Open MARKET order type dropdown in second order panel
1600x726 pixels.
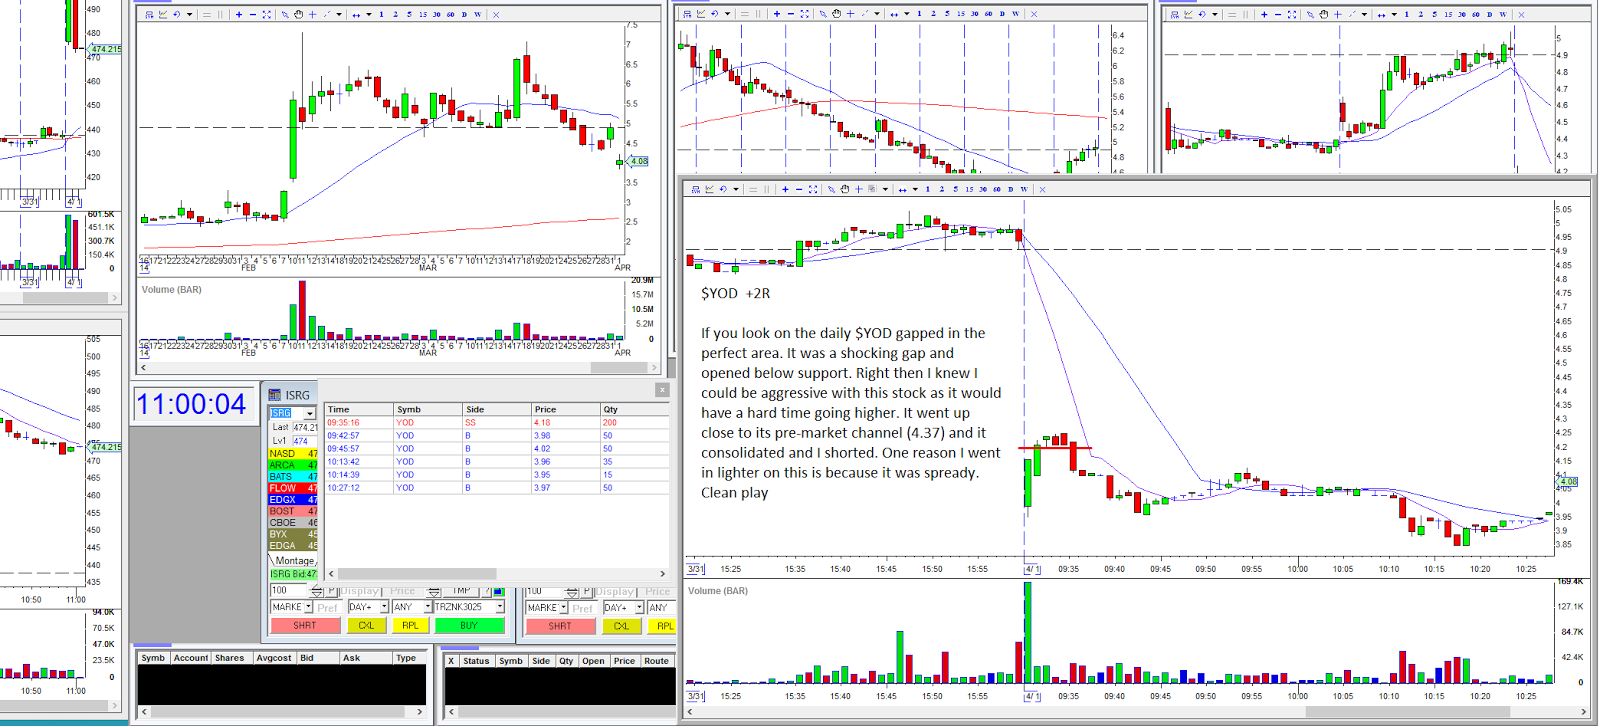564,607
